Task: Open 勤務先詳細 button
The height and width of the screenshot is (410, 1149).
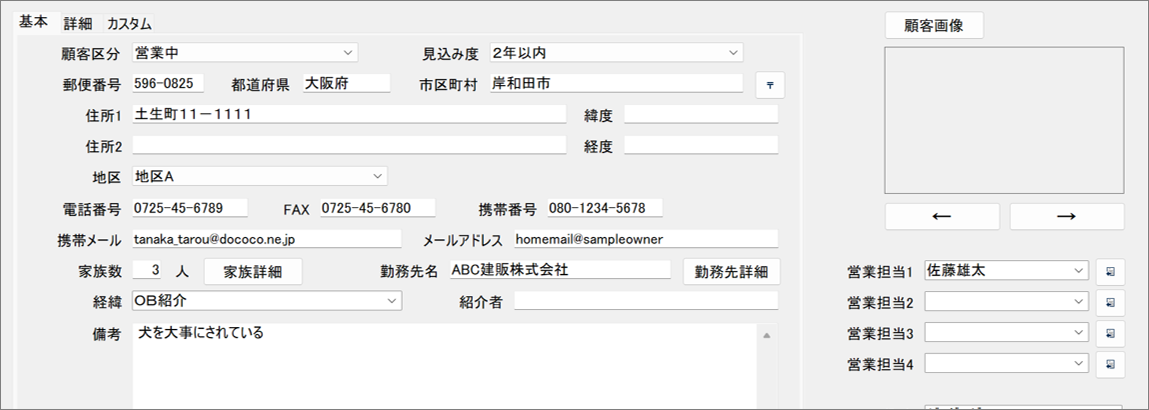Action: (730, 271)
